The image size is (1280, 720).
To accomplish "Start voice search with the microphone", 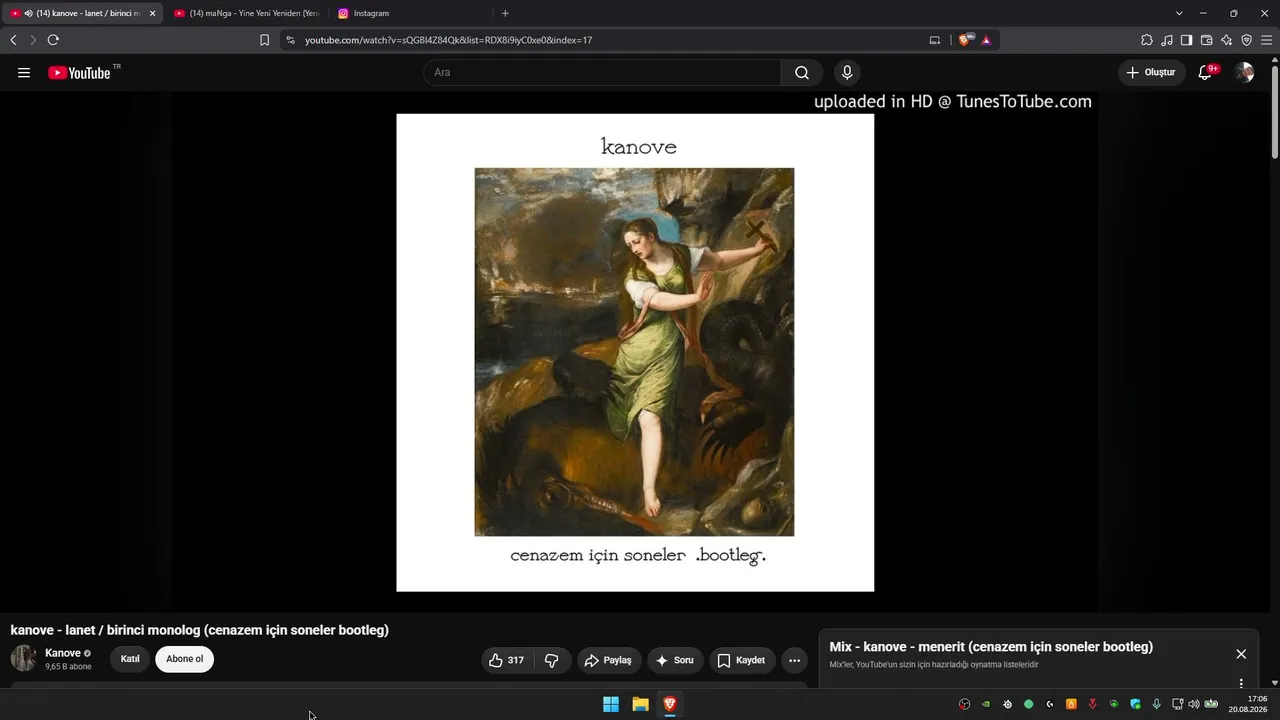I will tap(847, 72).
